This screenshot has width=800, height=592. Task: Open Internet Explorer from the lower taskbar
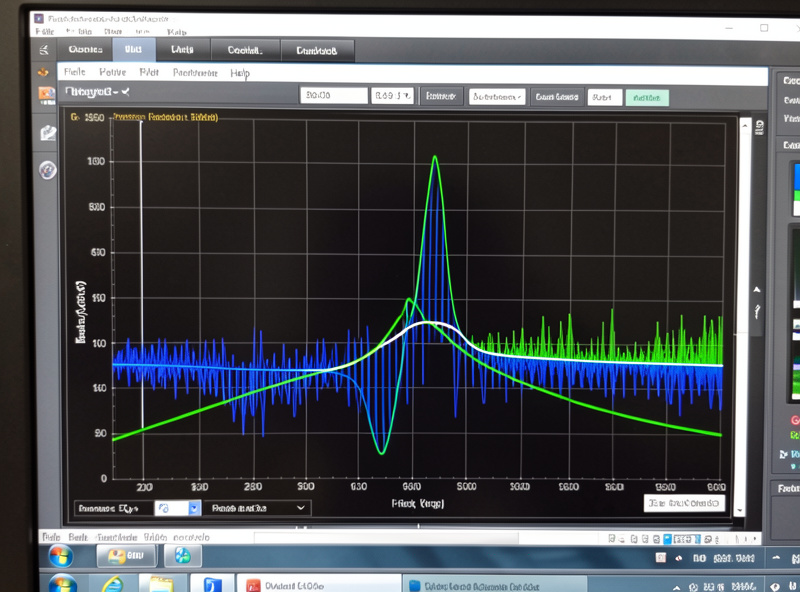click(113, 584)
